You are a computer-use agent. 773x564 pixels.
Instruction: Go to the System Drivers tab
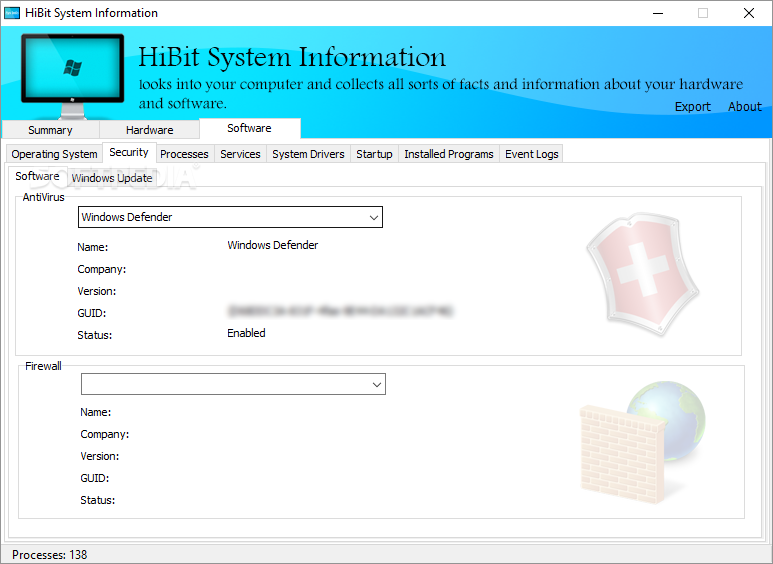[308, 154]
